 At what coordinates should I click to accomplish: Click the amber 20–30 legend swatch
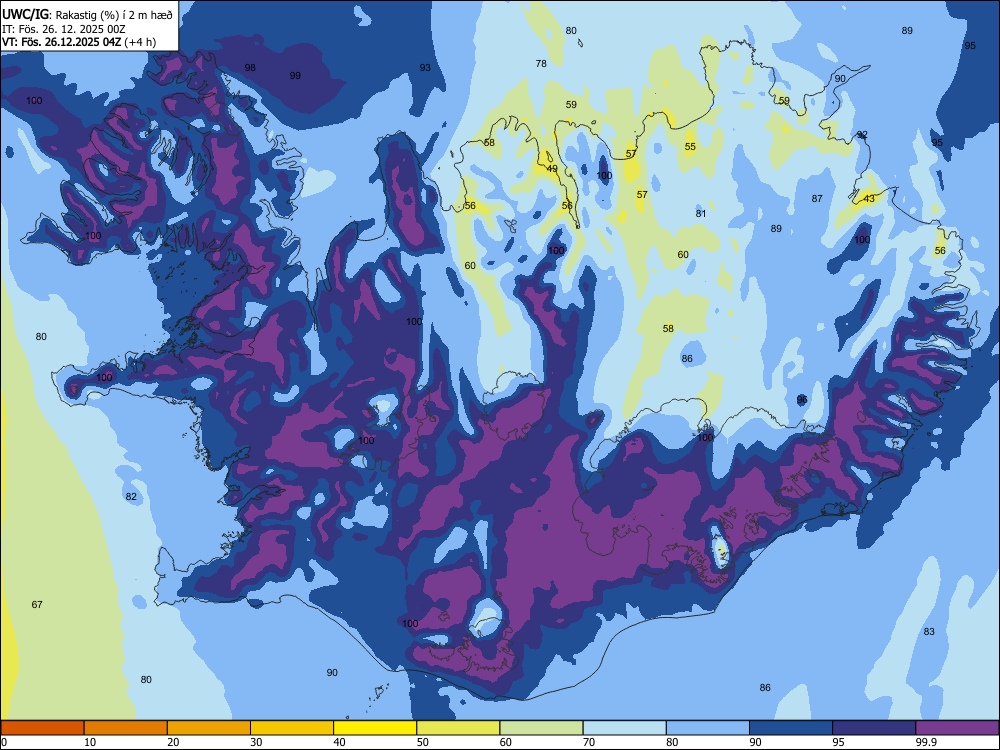pos(209,728)
